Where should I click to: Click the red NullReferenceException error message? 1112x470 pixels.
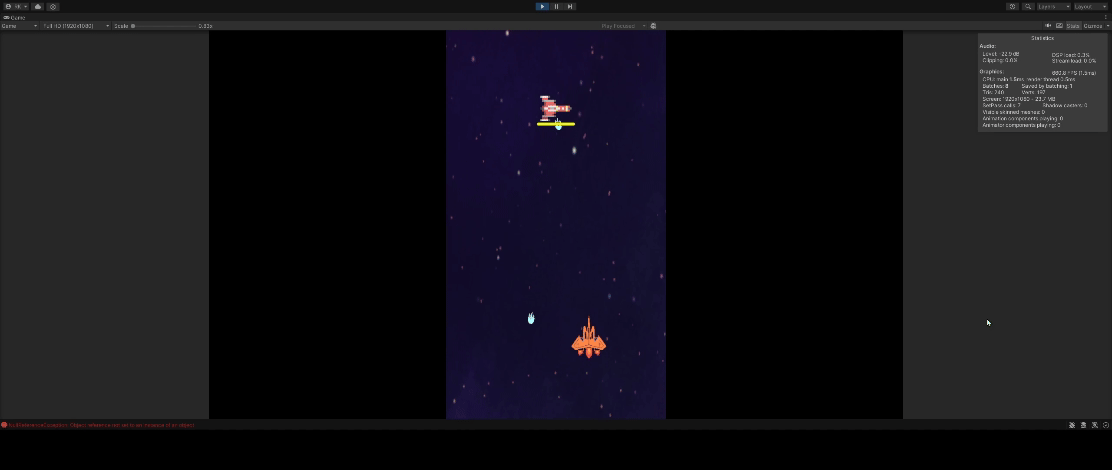coord(101,425)
